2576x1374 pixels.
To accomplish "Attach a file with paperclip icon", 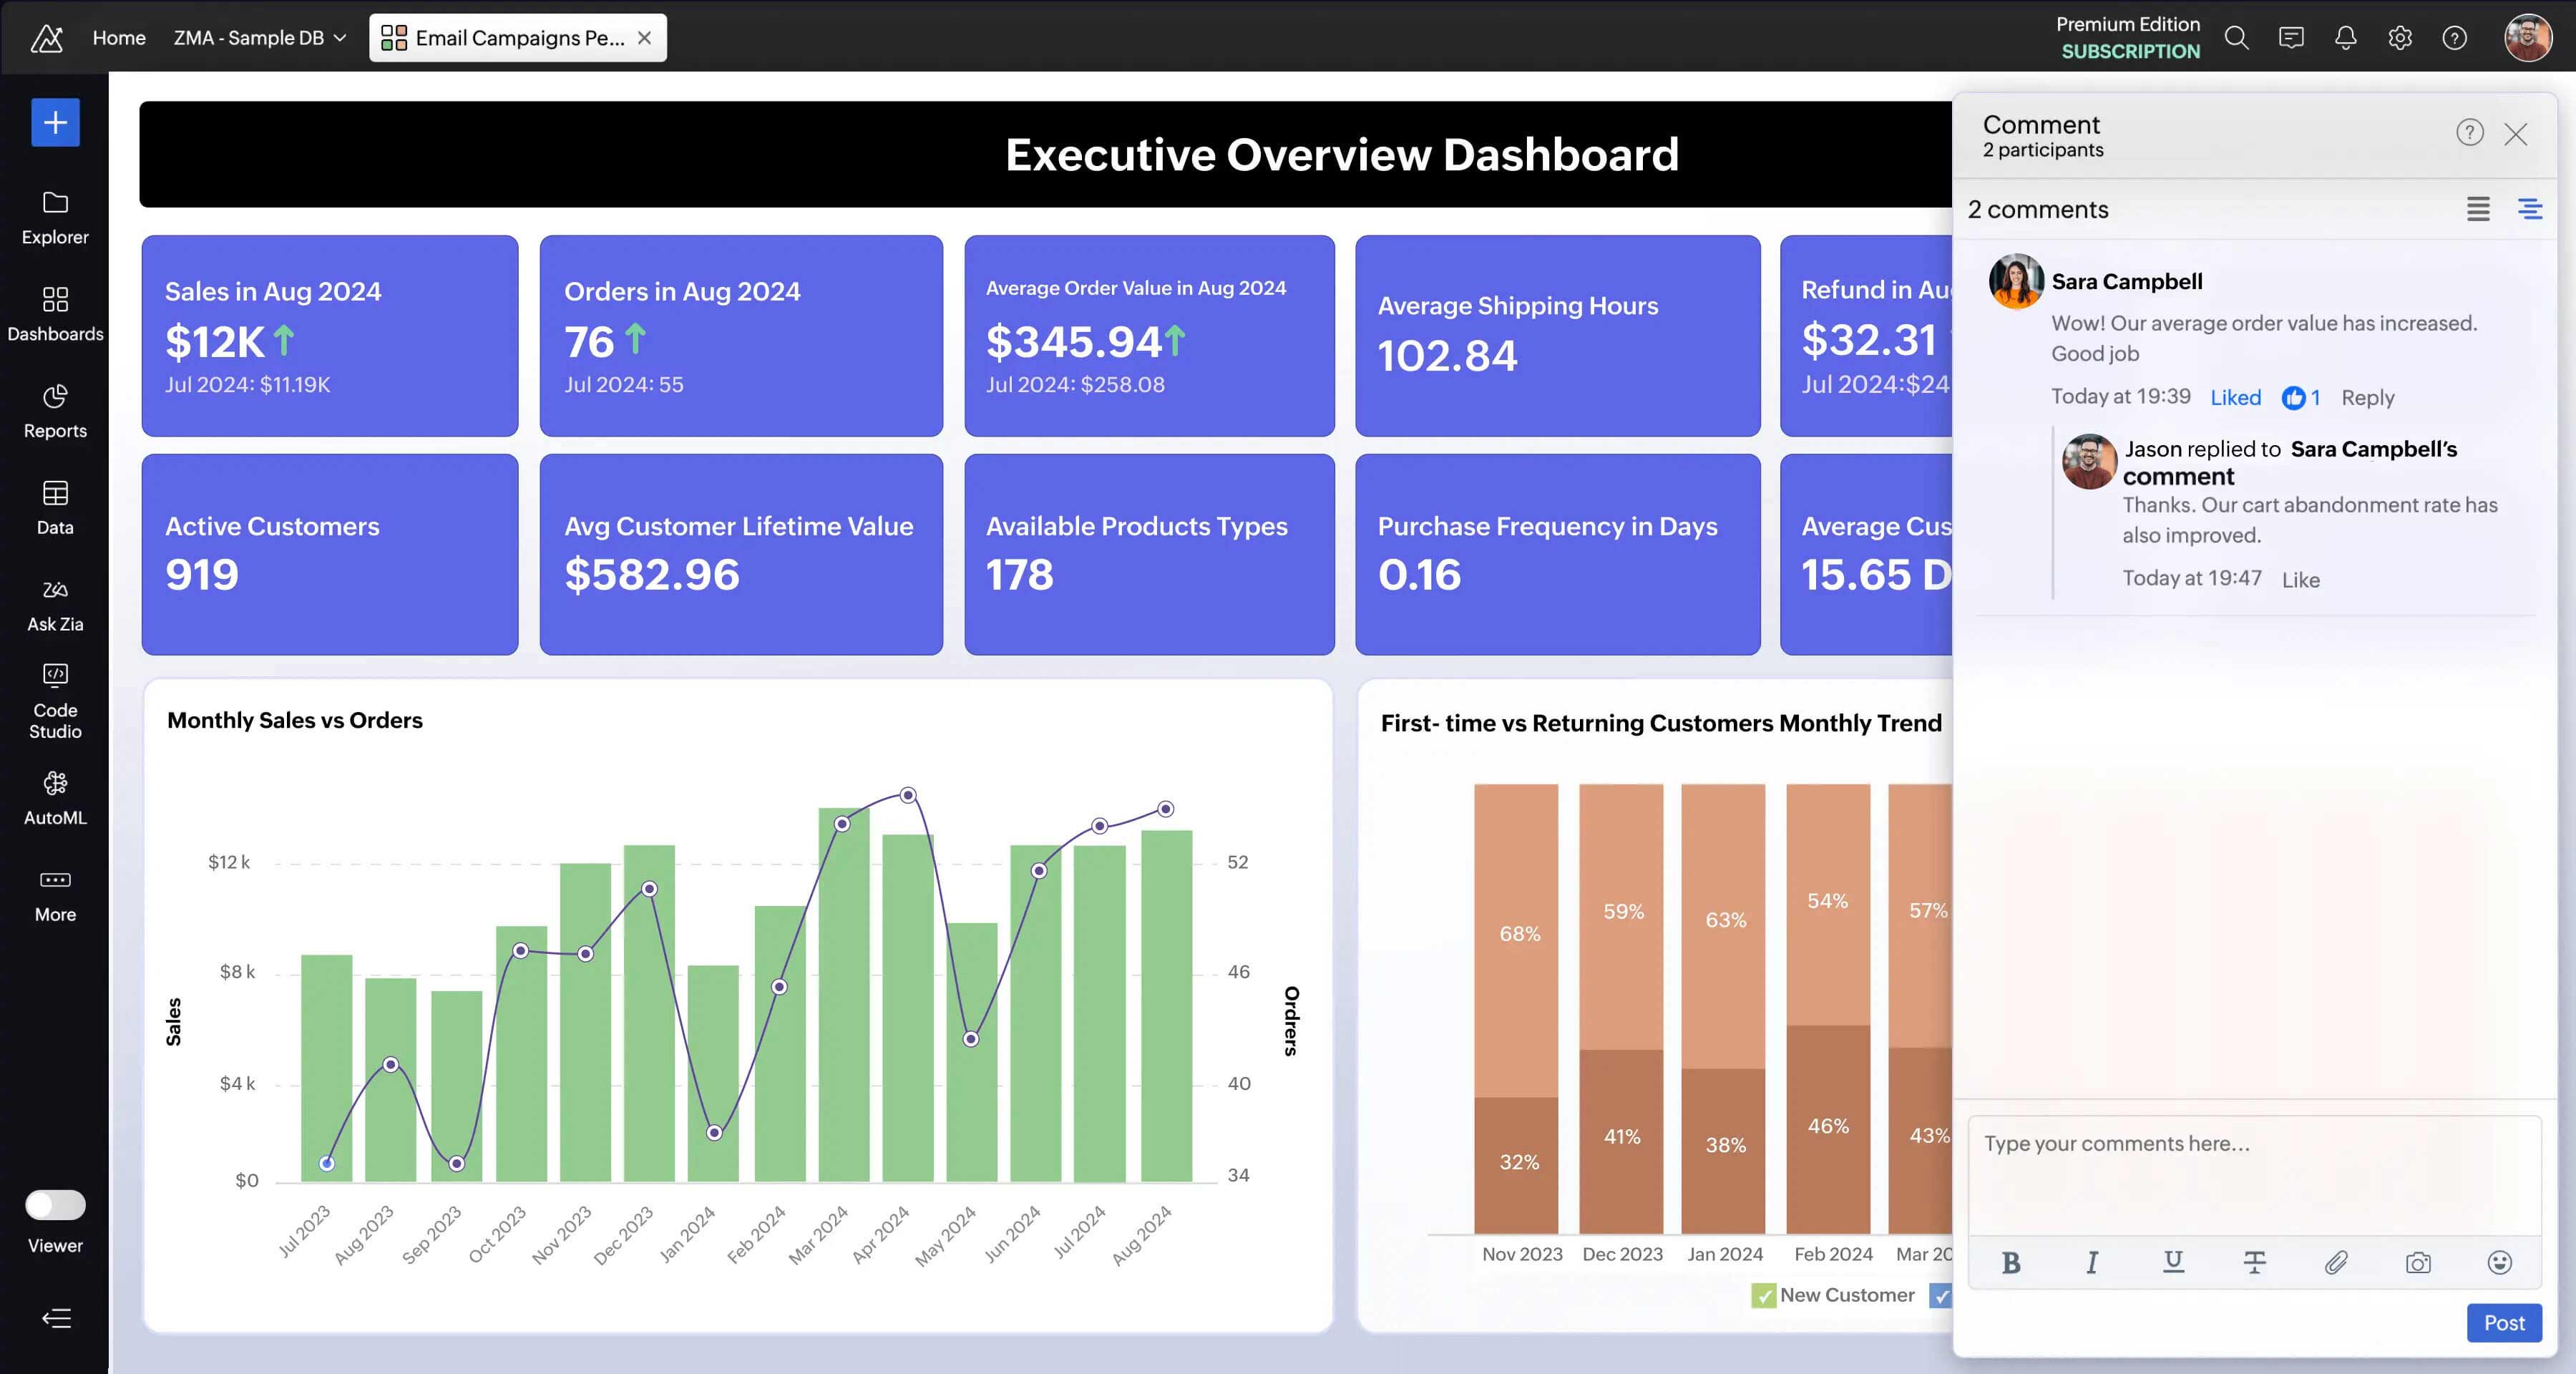I will click(2336, 1263).
